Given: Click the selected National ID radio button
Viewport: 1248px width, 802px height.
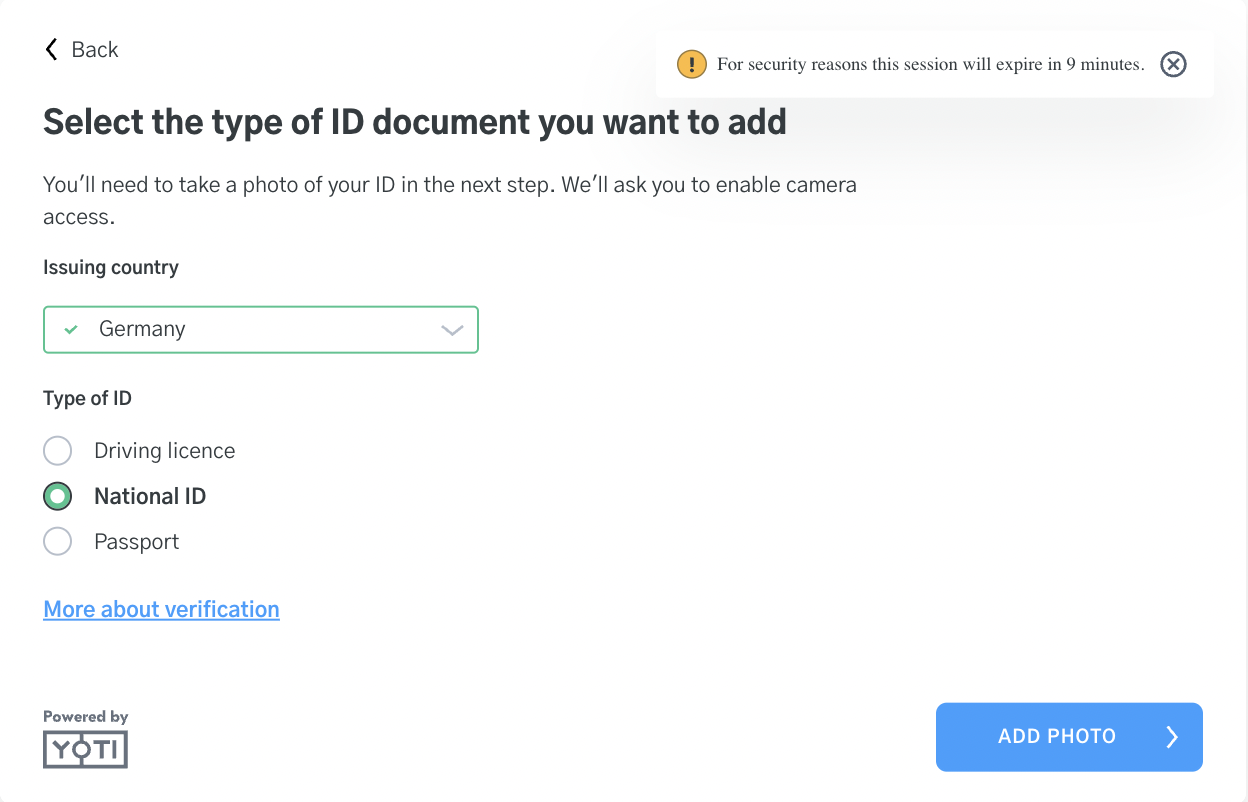Looking at the screenshot, I should pos(58,496).
